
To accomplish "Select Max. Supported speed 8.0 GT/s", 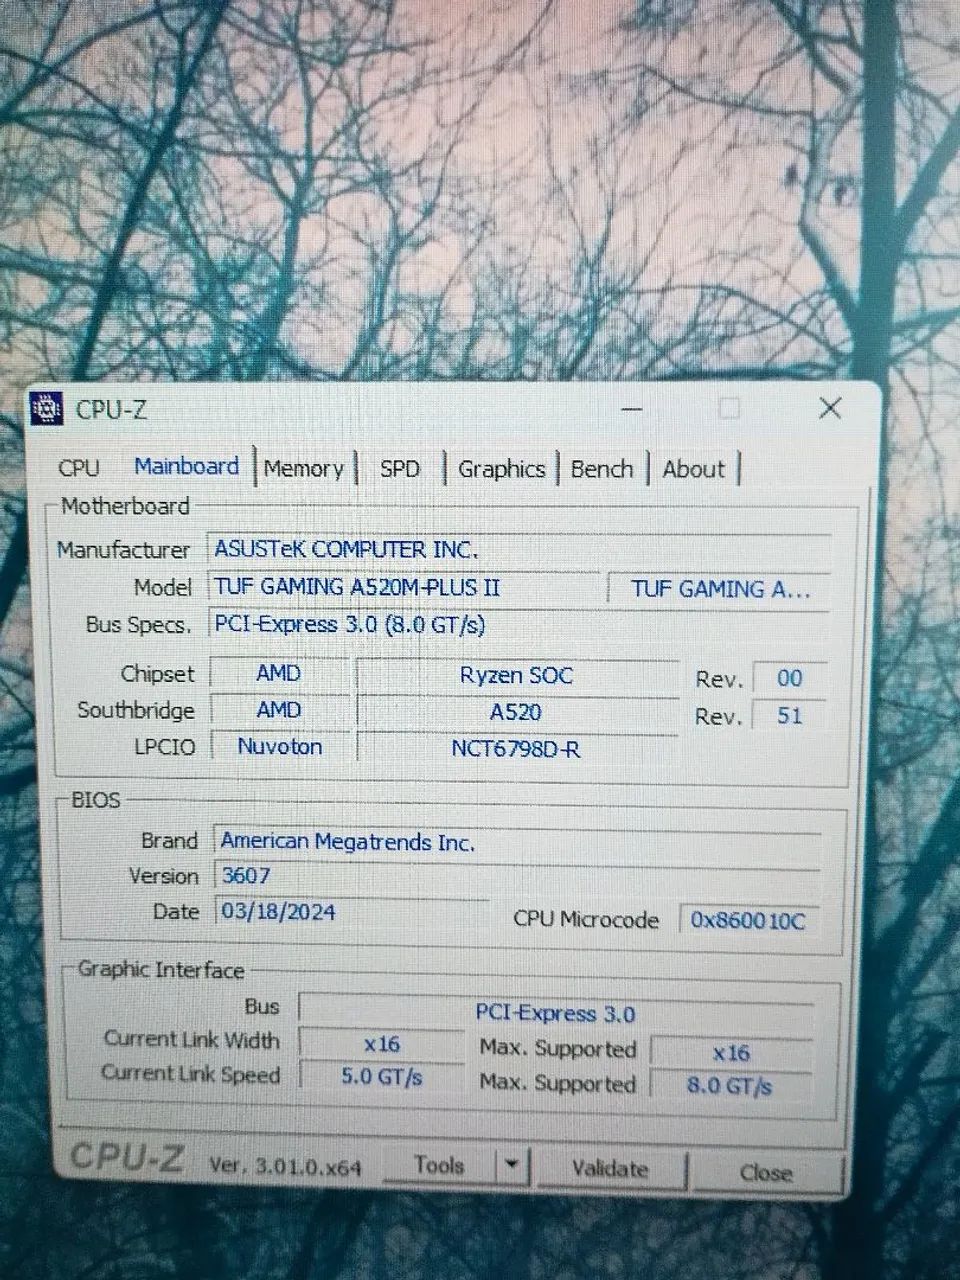I will [731, 1085].
